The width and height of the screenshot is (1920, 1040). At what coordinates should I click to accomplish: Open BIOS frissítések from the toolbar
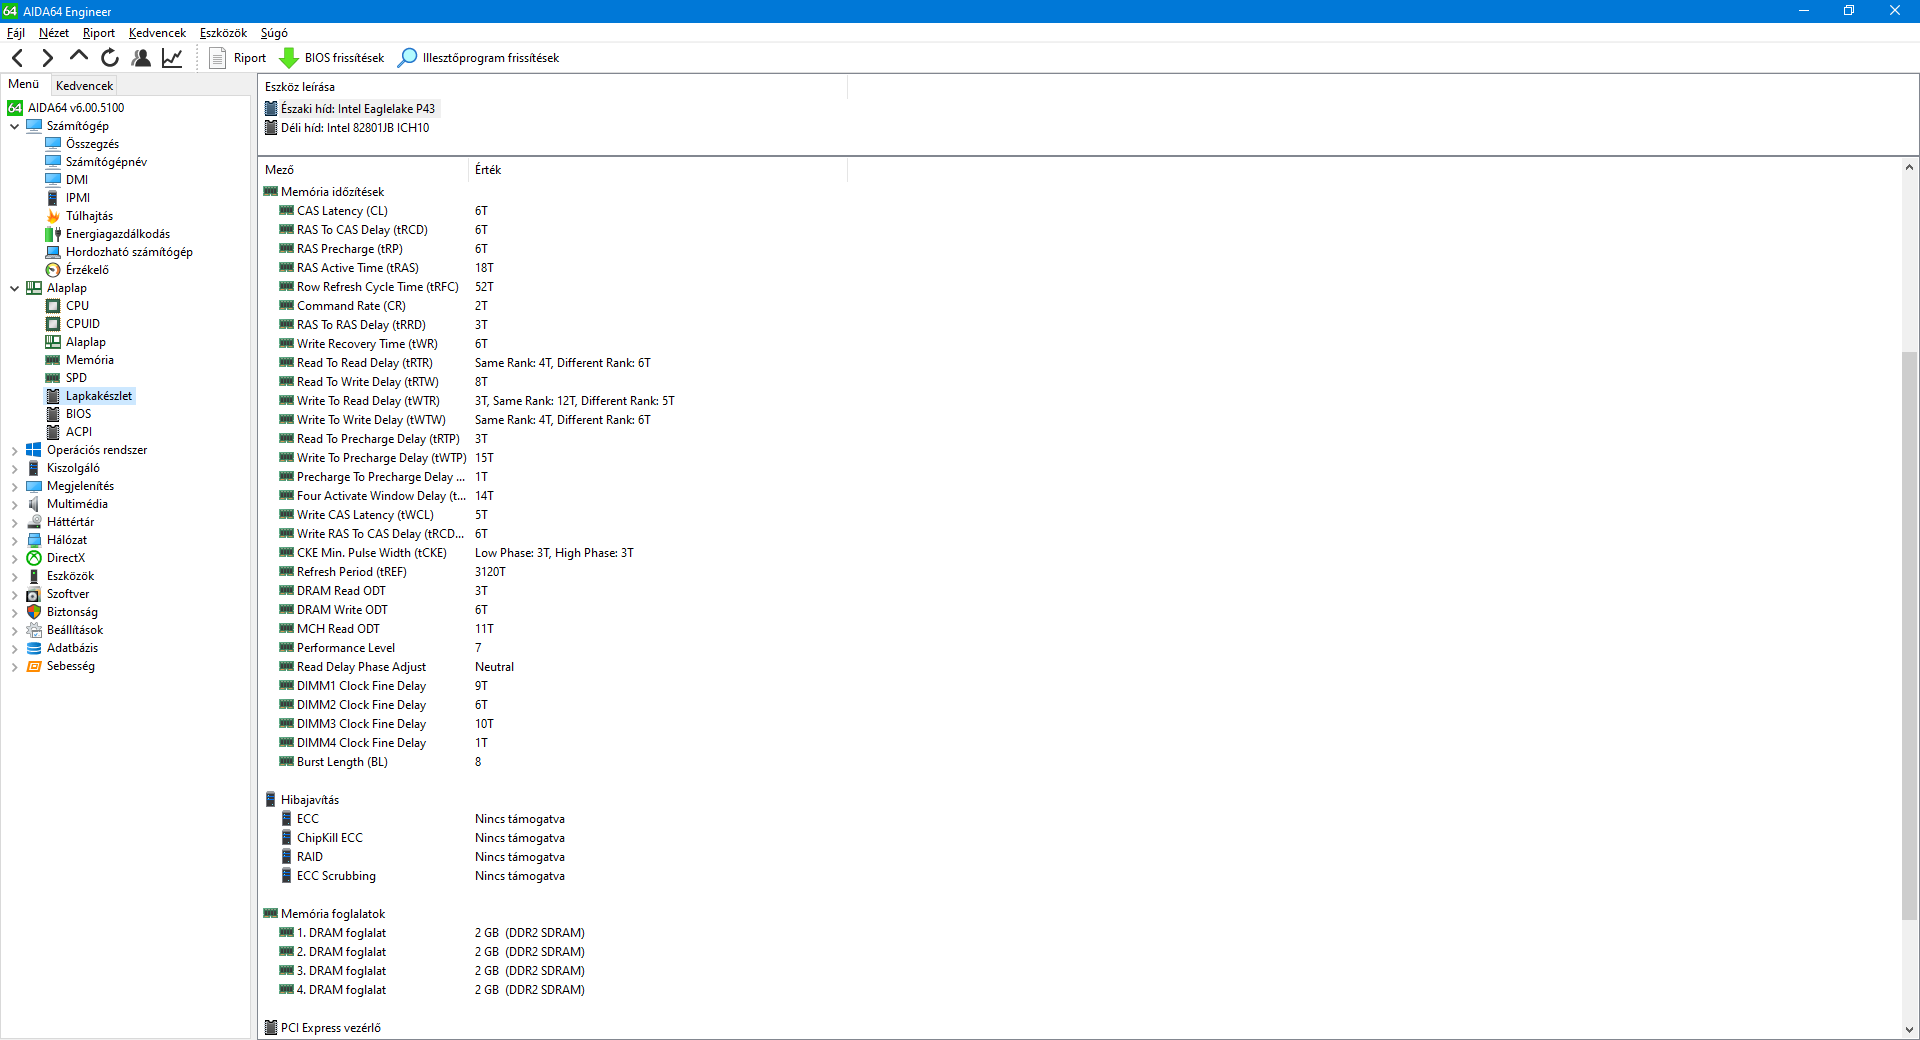point(332,58)
